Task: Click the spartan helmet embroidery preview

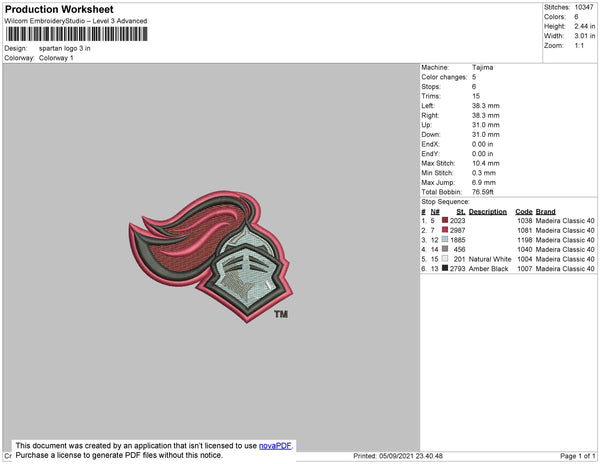Action: (210, 256)
